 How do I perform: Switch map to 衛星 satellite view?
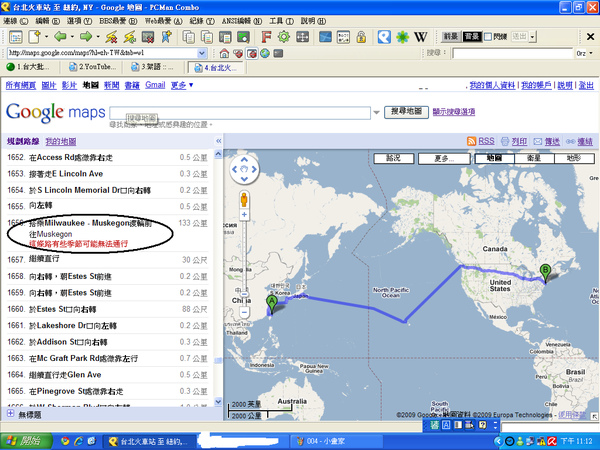[x=534, y=158]
